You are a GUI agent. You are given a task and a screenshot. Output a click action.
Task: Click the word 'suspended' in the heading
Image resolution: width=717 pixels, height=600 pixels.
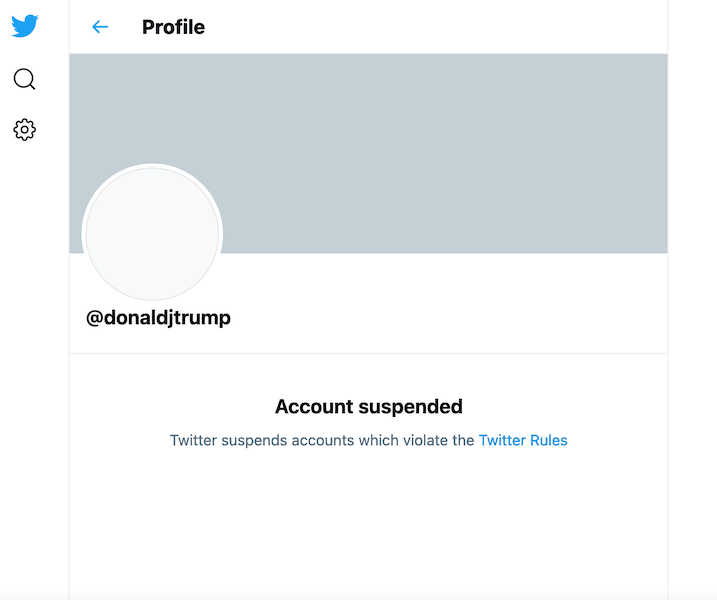[411, 407]
